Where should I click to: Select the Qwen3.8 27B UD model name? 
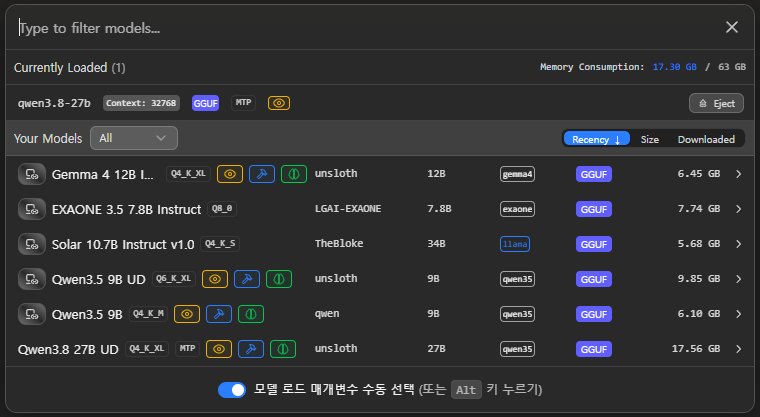[x=68, y=349]
